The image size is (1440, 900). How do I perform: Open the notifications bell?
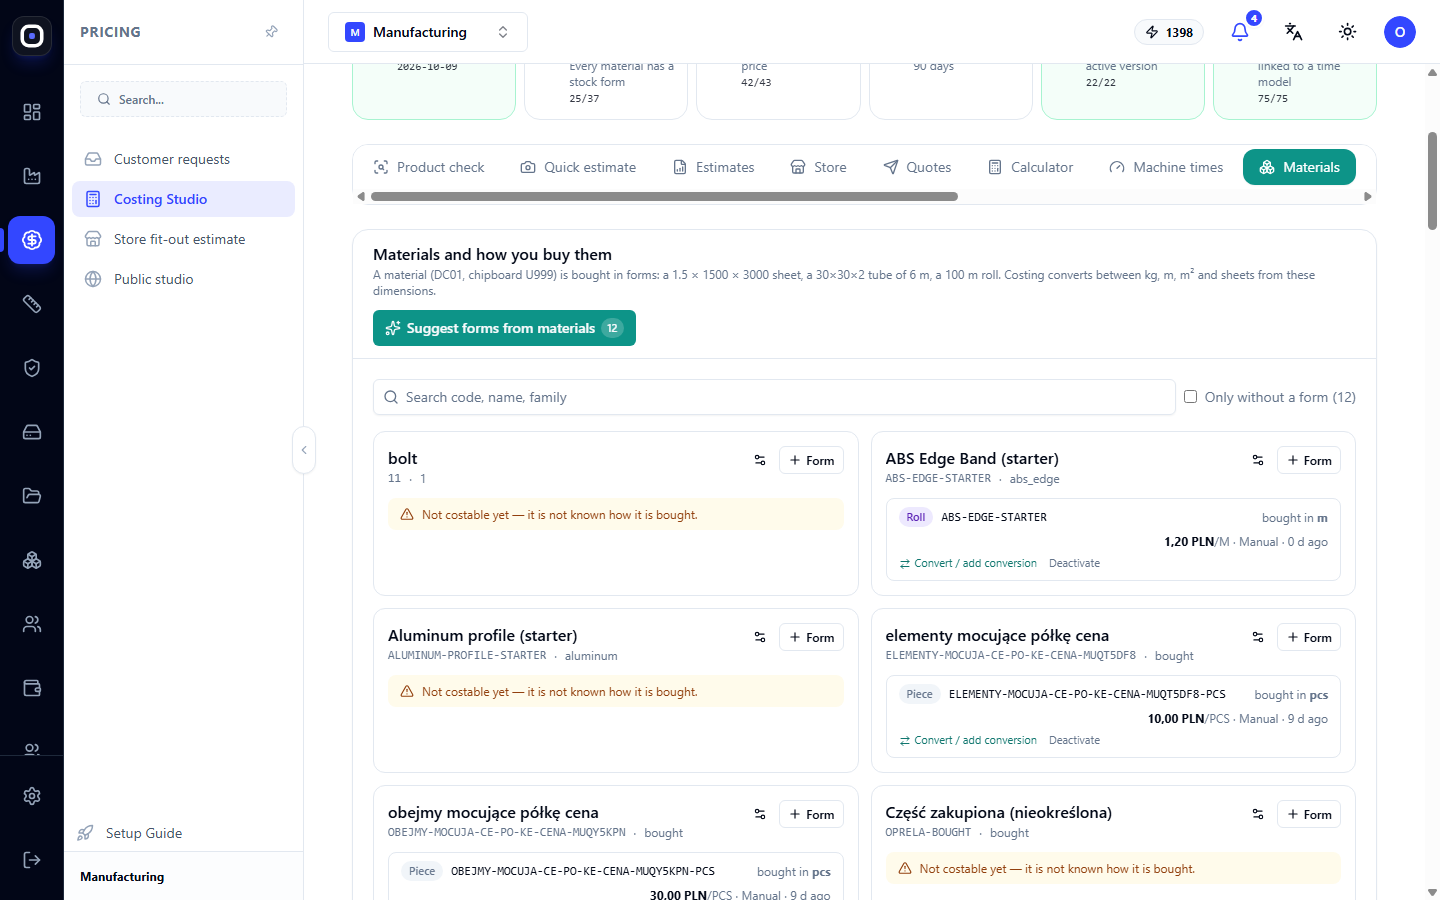click(x=1240, y=32)
